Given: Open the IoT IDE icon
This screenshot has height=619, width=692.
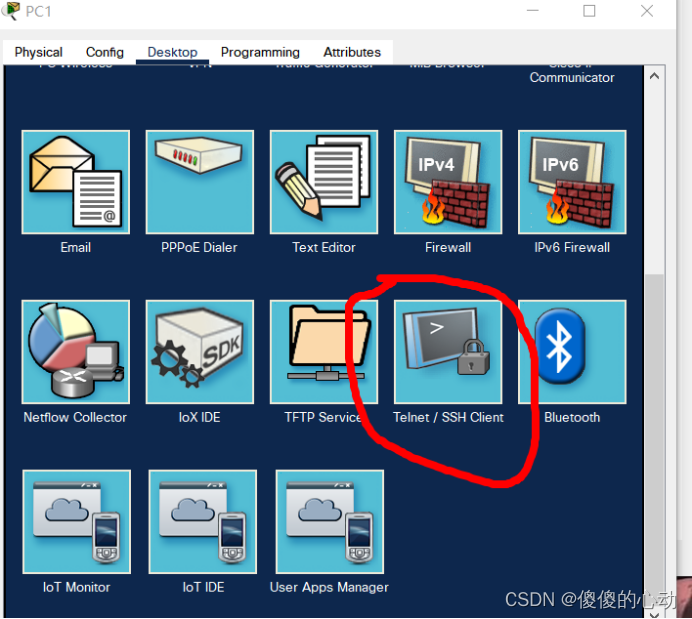Looking at the screenshot, I should point(203,521).
